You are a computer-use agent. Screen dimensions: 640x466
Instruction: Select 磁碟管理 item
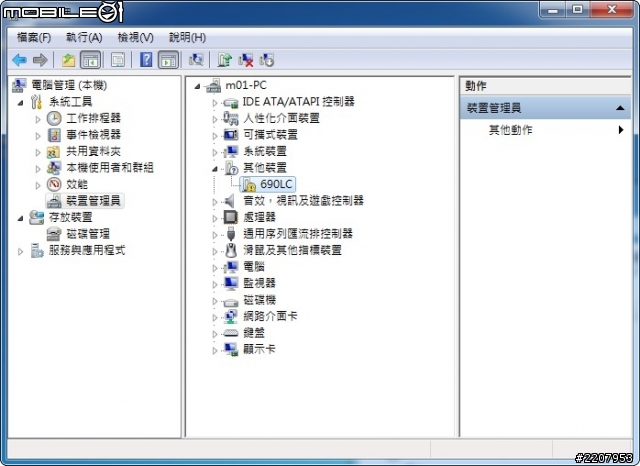point(88,234)
